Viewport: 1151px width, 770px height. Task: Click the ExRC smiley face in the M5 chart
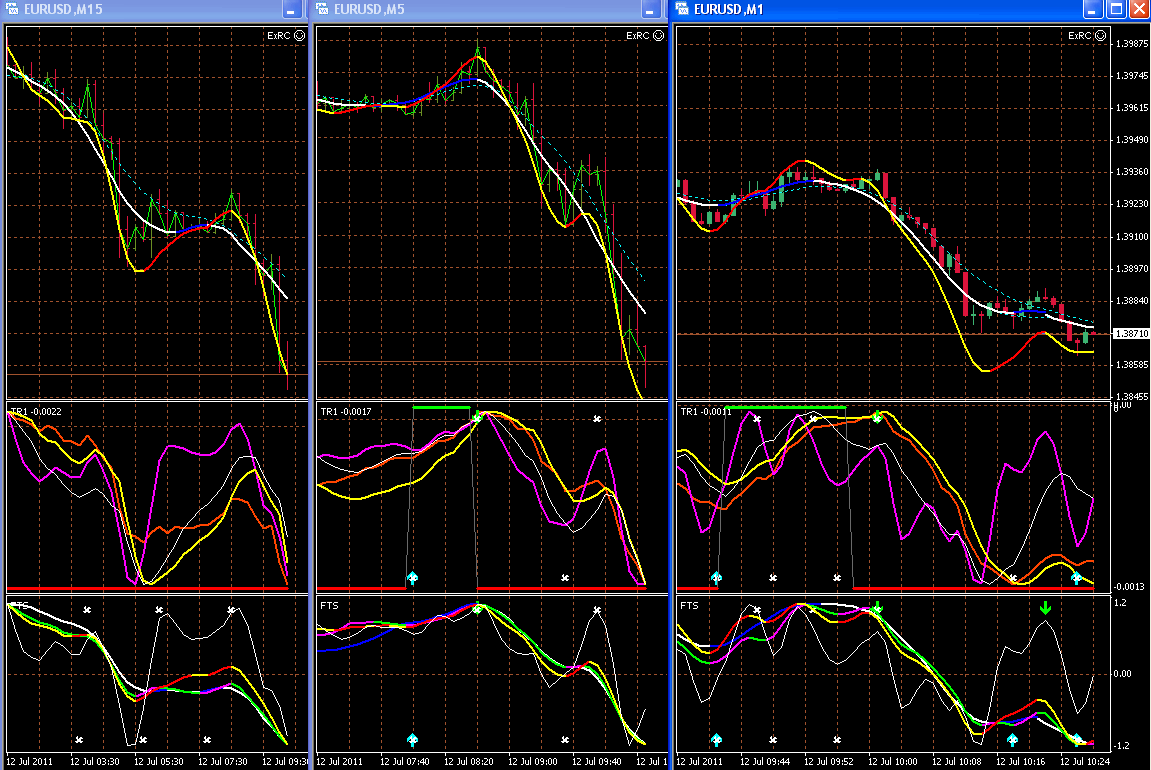pyautogui.click(x=658, y=35)
